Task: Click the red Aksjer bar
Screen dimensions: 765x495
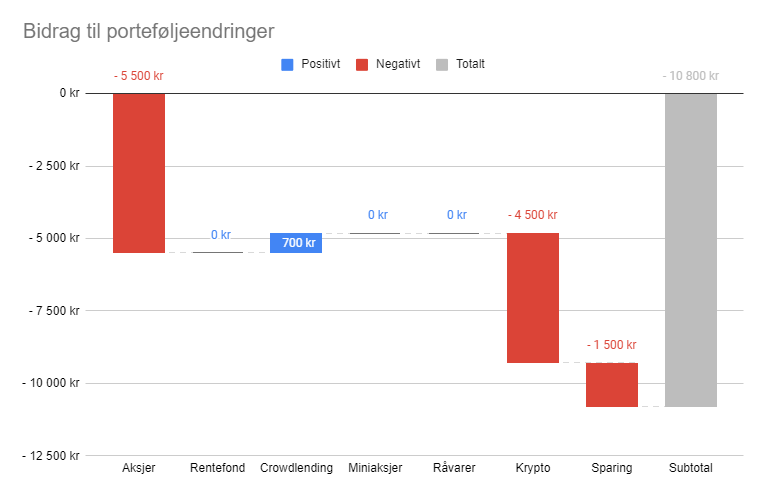Action: tap(139, 173)
